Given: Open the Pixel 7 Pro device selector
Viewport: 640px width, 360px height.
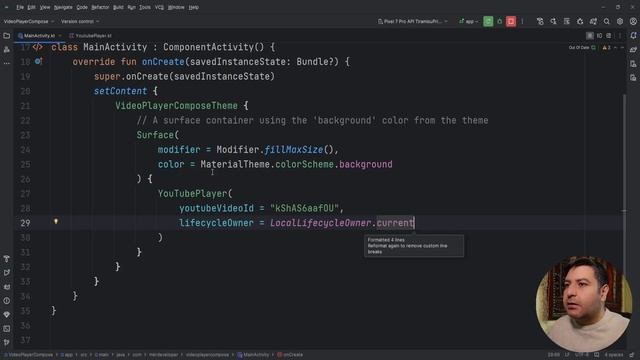Looking at the screenshot, I should click(413, 21).
